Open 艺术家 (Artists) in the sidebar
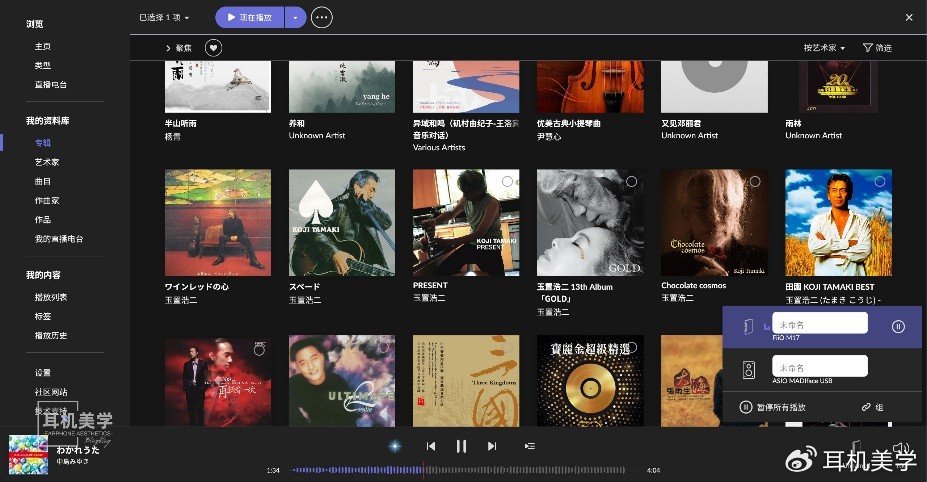This screenshot has height=482, width=927. tap(48, 161)
